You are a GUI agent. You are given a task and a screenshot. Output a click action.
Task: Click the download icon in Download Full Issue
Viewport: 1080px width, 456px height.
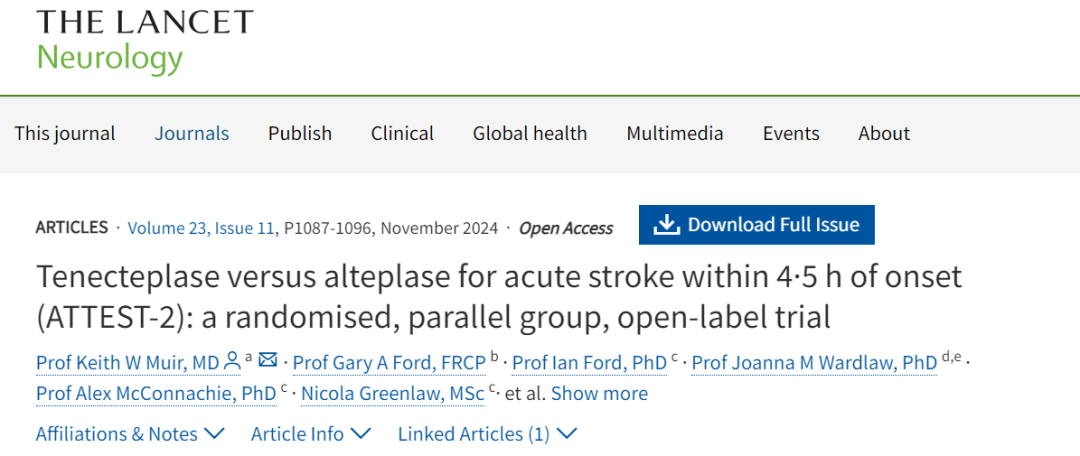tap(666, 225)
